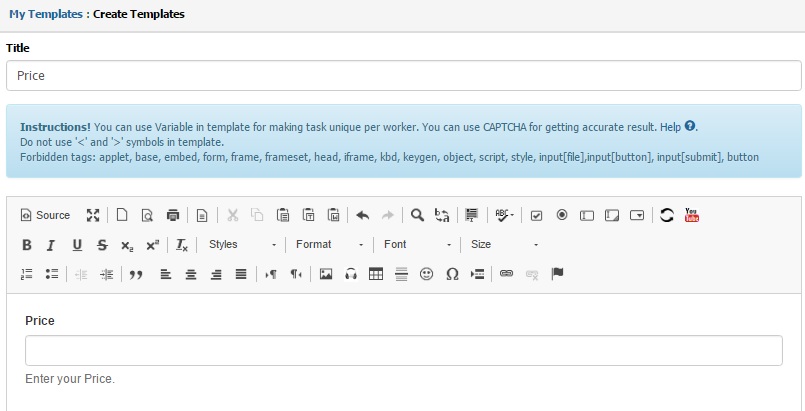Insert audio with the headphones icon

coord(351,275)
